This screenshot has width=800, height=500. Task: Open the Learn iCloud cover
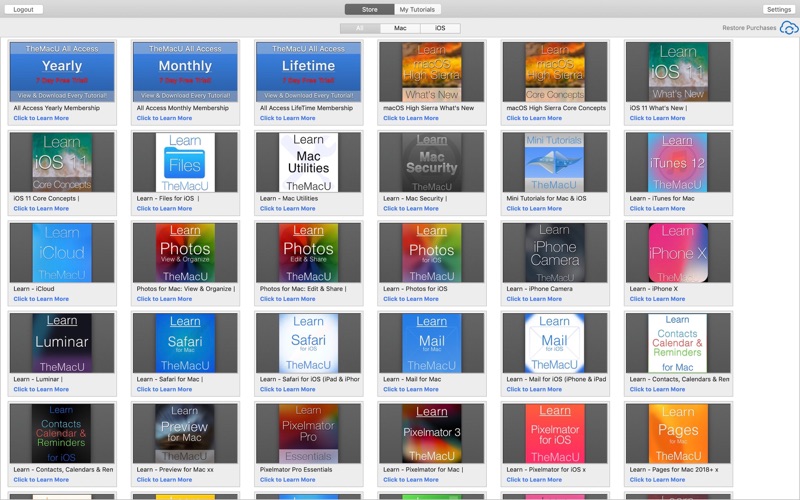click(x=62, y=253)
